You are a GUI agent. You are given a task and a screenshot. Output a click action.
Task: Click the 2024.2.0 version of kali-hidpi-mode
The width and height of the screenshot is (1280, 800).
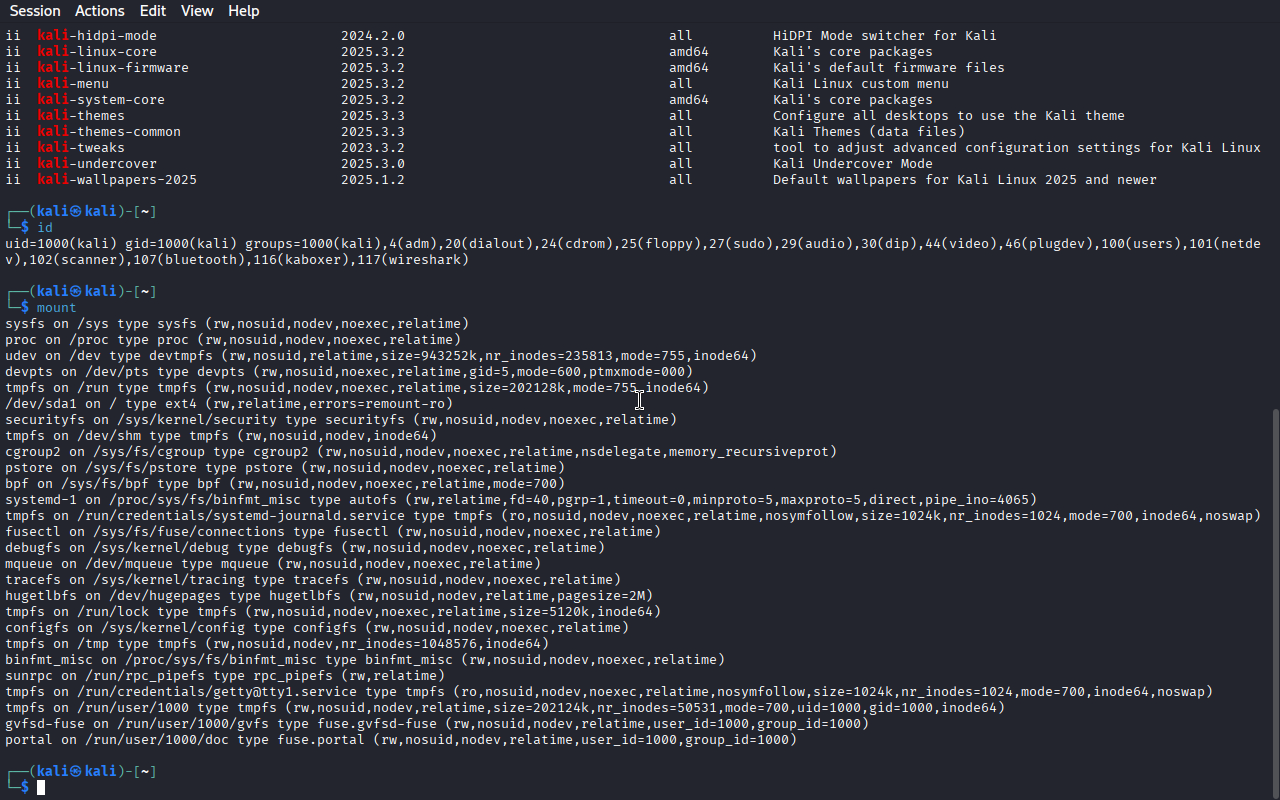pos(373,36)
